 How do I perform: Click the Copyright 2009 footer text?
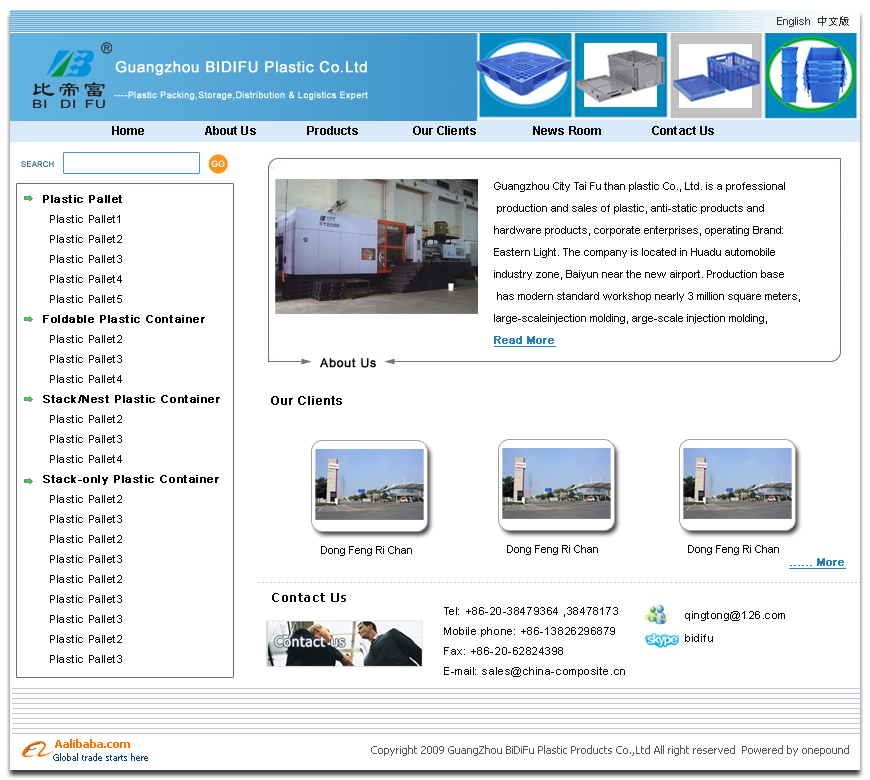click(x=553, y=750)
